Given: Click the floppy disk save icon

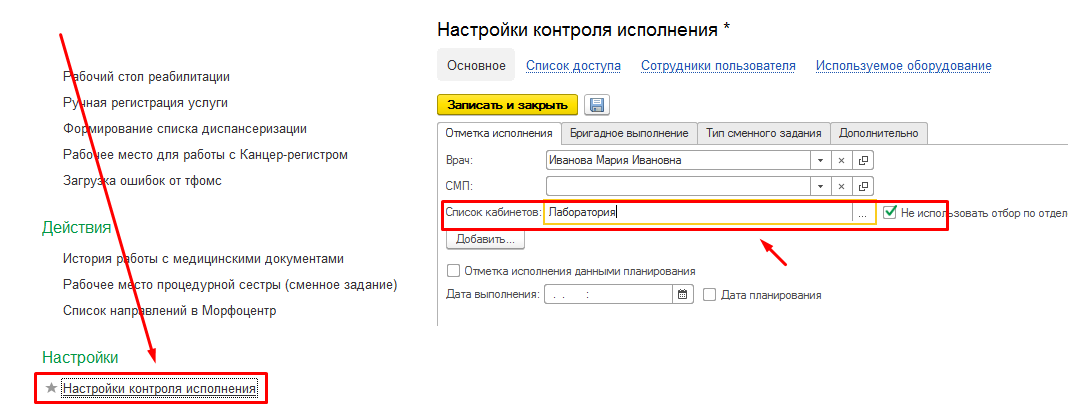Looking at the screenshot, I should pos(598,105).
